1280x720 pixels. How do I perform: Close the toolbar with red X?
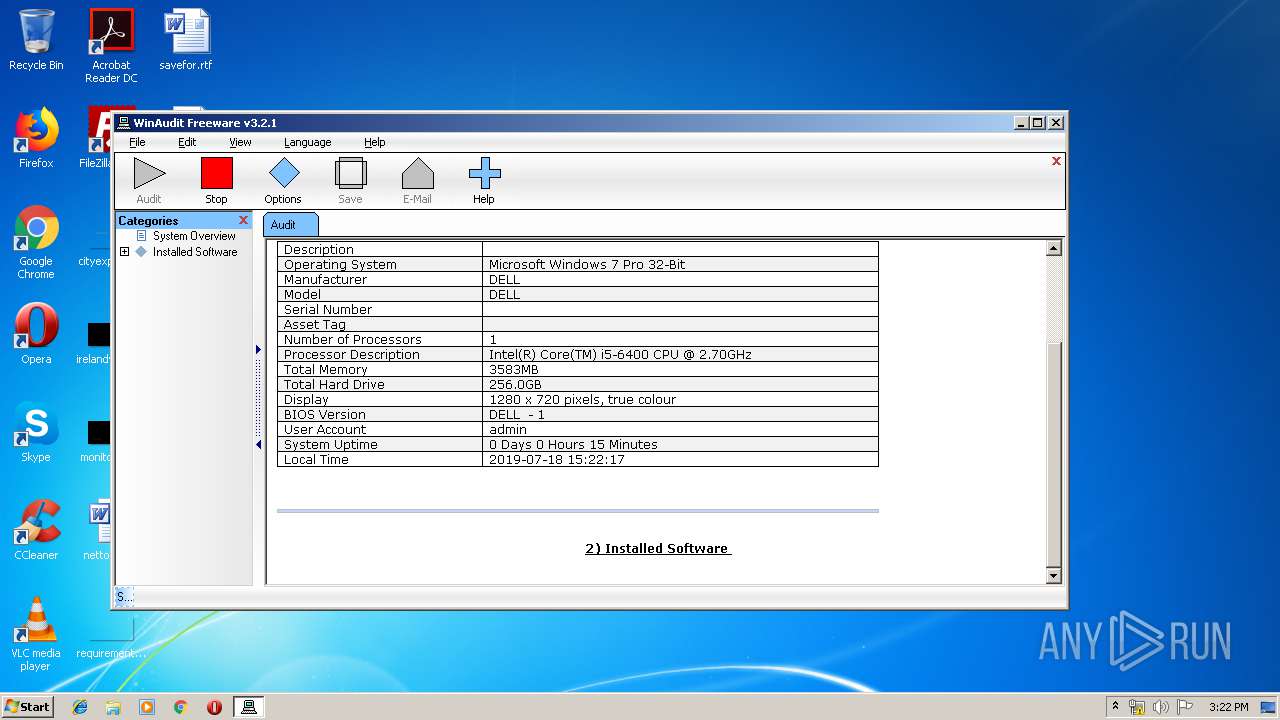[1056, 161]
